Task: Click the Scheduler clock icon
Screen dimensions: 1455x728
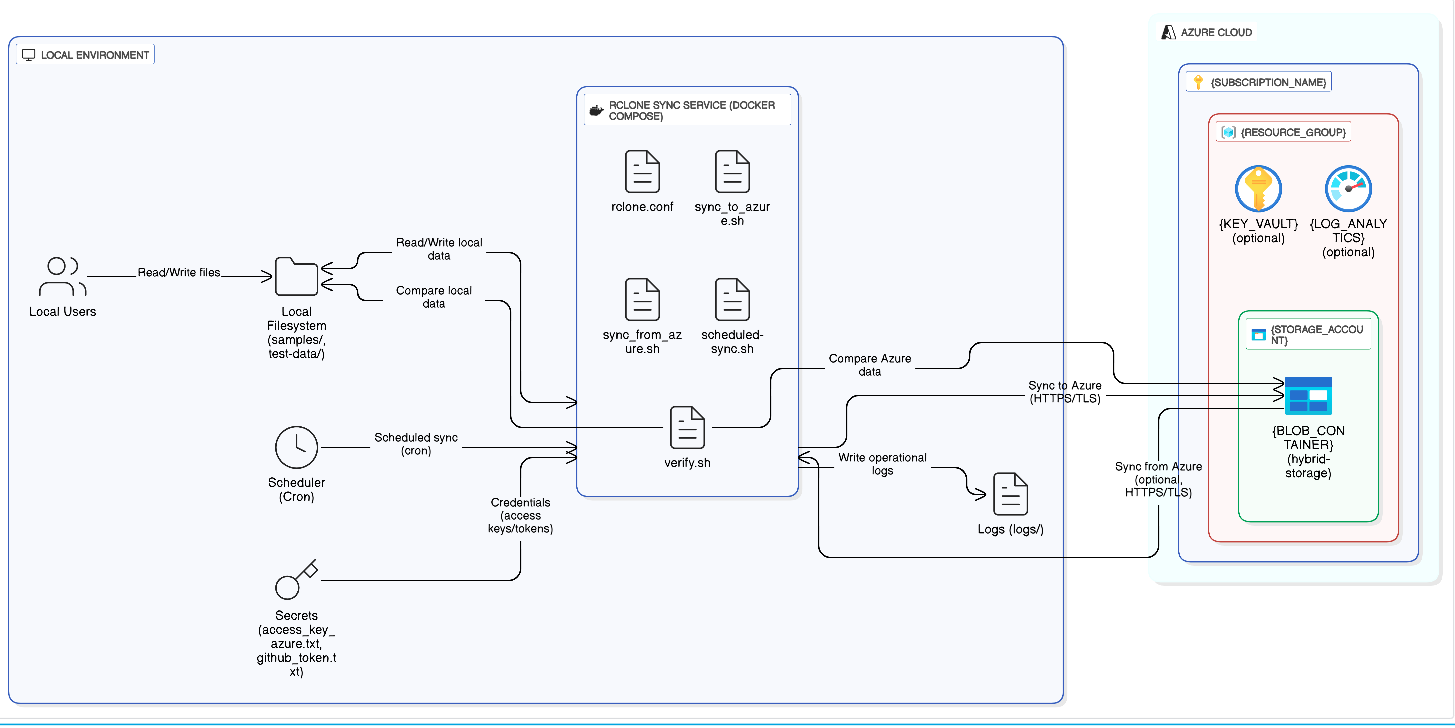Action: [x=296, y=447]
